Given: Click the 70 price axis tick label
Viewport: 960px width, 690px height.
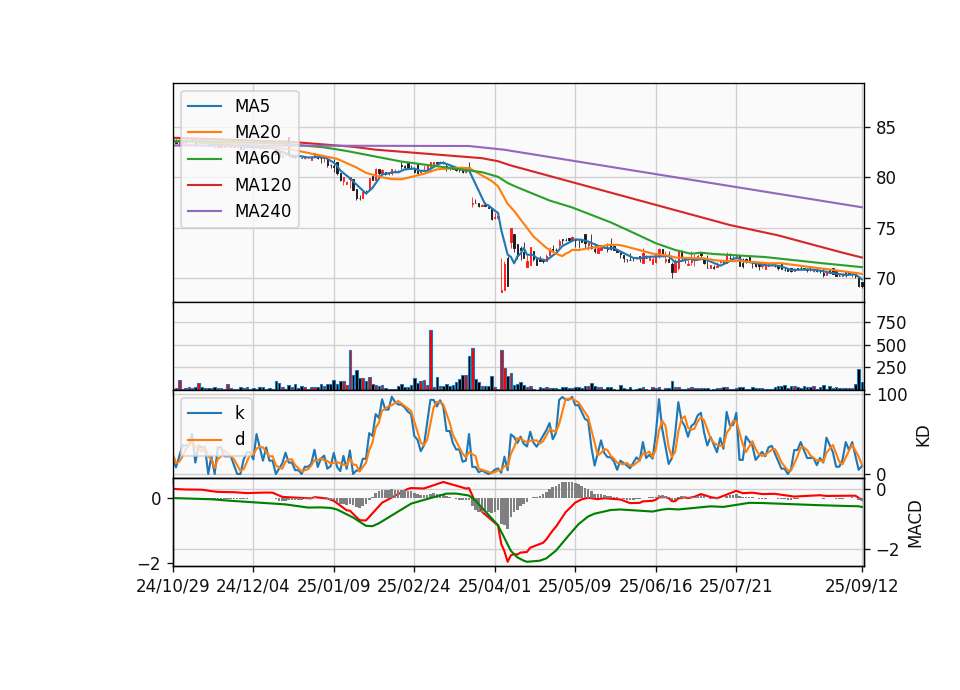Looking at the screenshot, I should (x=886, y=279).
